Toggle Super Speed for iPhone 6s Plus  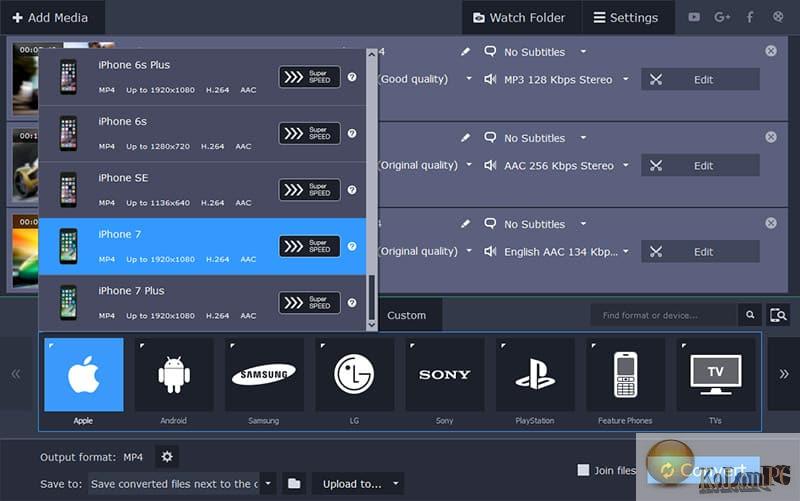(x=309, y=77)
